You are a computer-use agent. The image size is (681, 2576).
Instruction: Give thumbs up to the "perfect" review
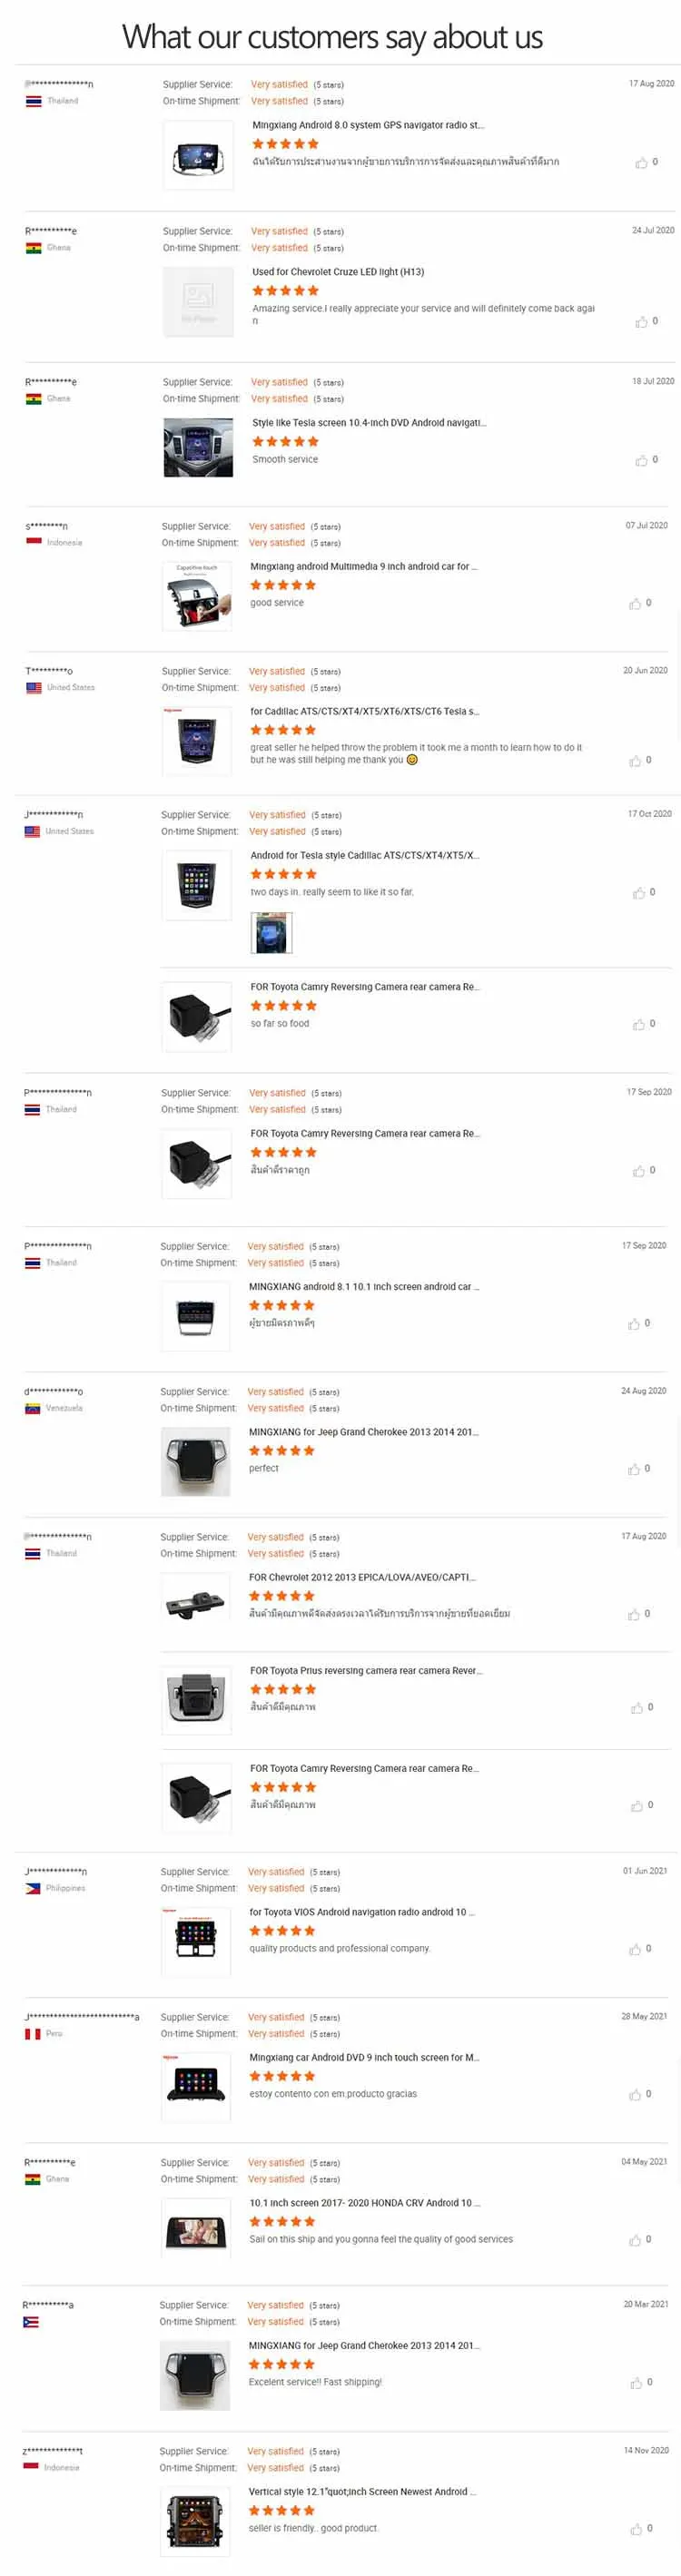tap(634, 1469)
